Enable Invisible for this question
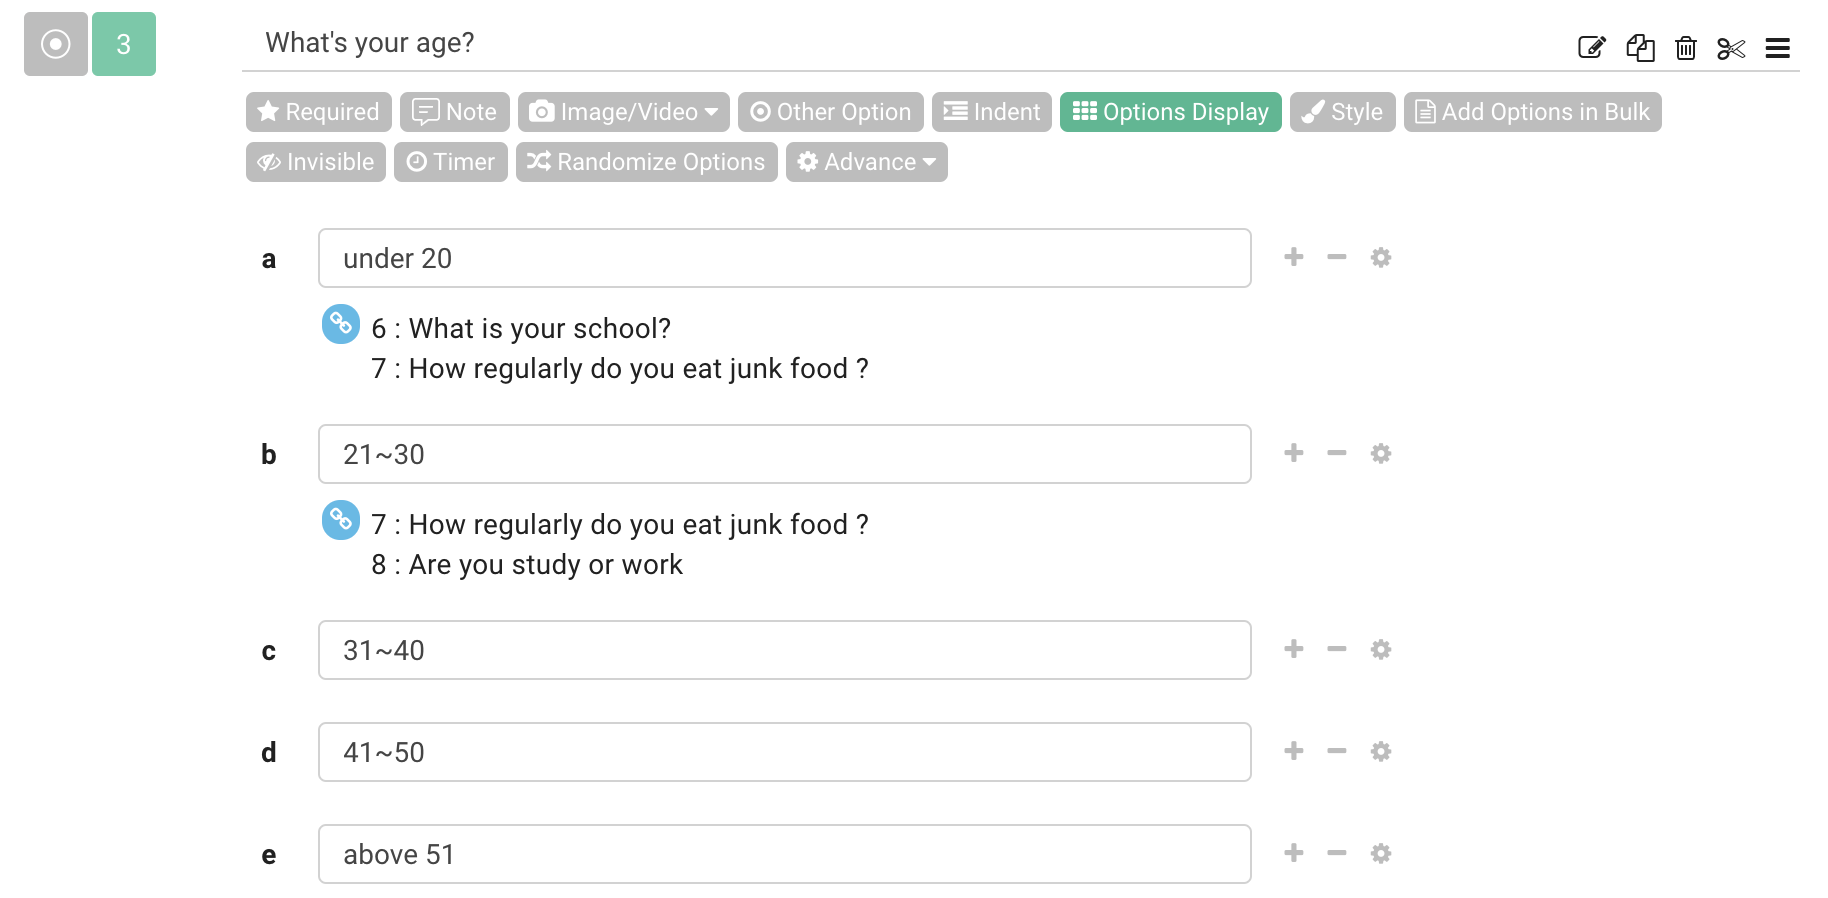This screenshot has width=1828, height=898. [315, 161]
